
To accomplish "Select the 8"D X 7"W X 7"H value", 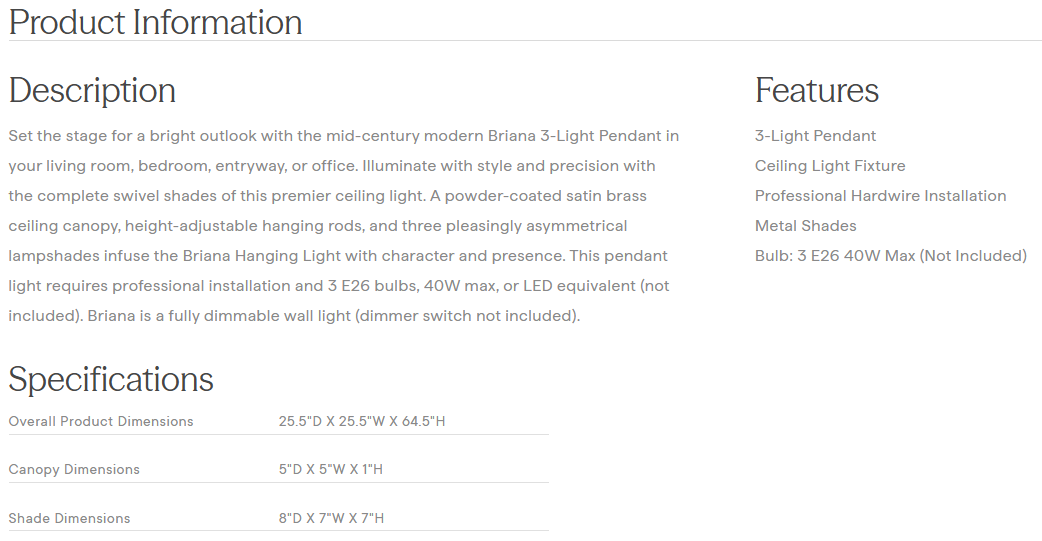I will pos(331,518).
